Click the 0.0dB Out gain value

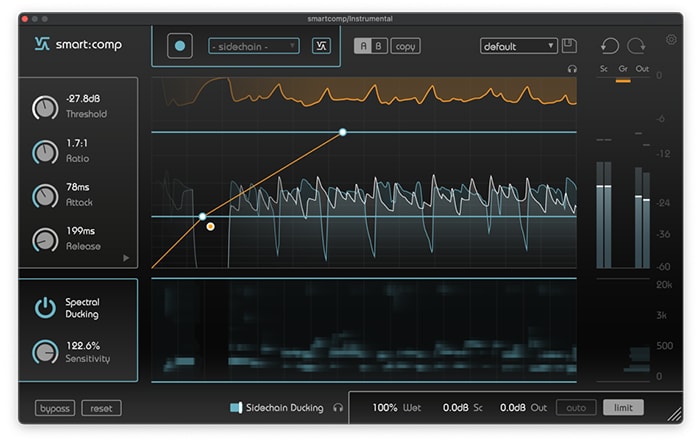point(512,408)
